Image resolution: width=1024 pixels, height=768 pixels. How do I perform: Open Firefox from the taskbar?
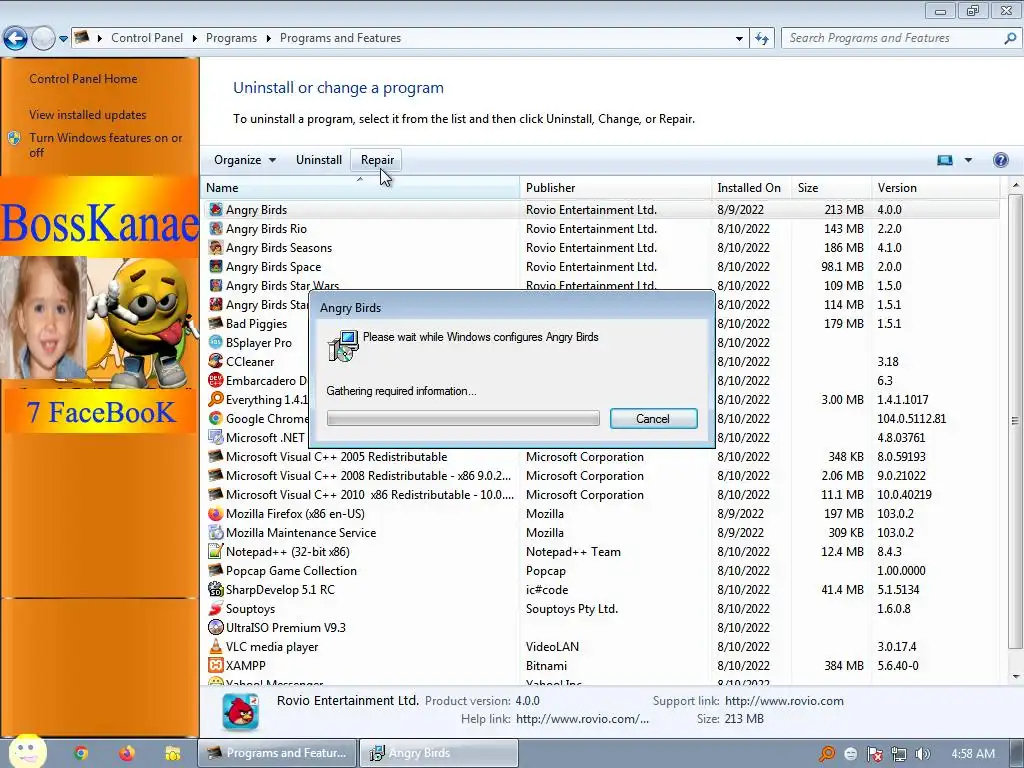[127, 753]
